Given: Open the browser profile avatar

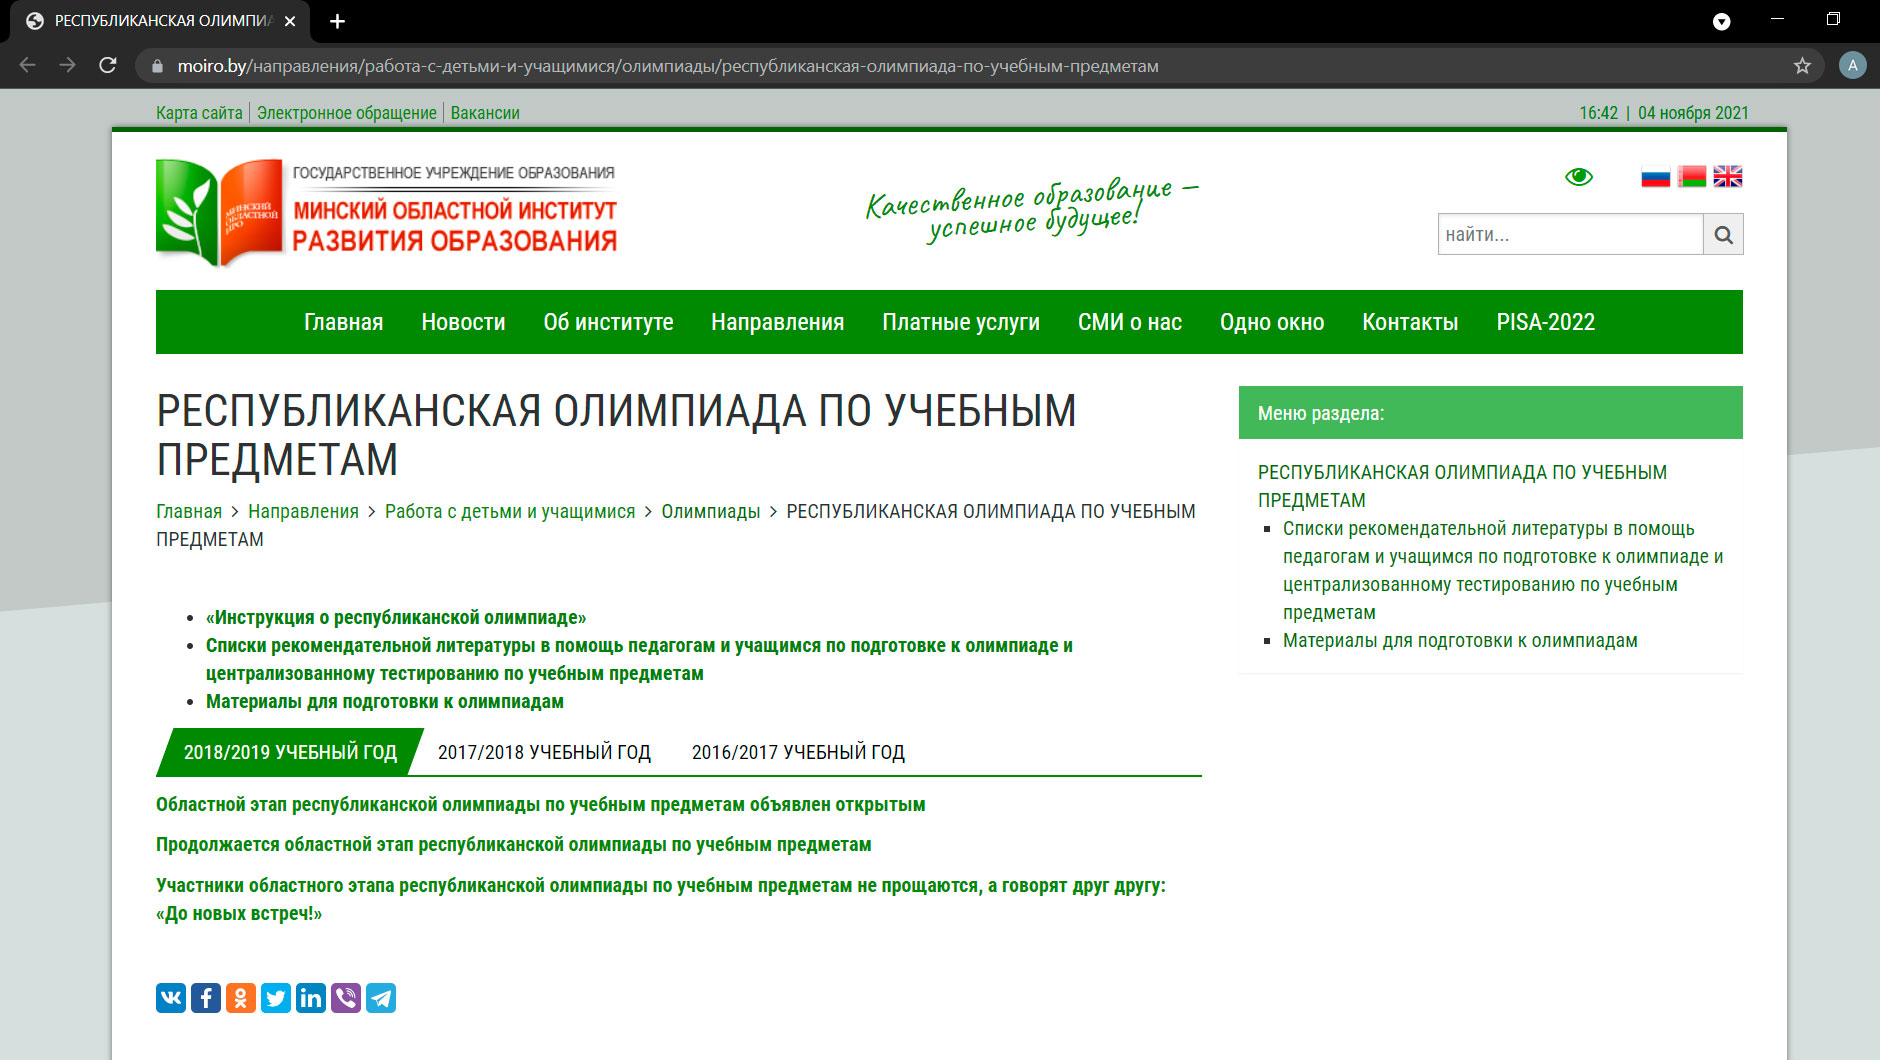Looking at the screenshot, I should (x=1852, y=65).
